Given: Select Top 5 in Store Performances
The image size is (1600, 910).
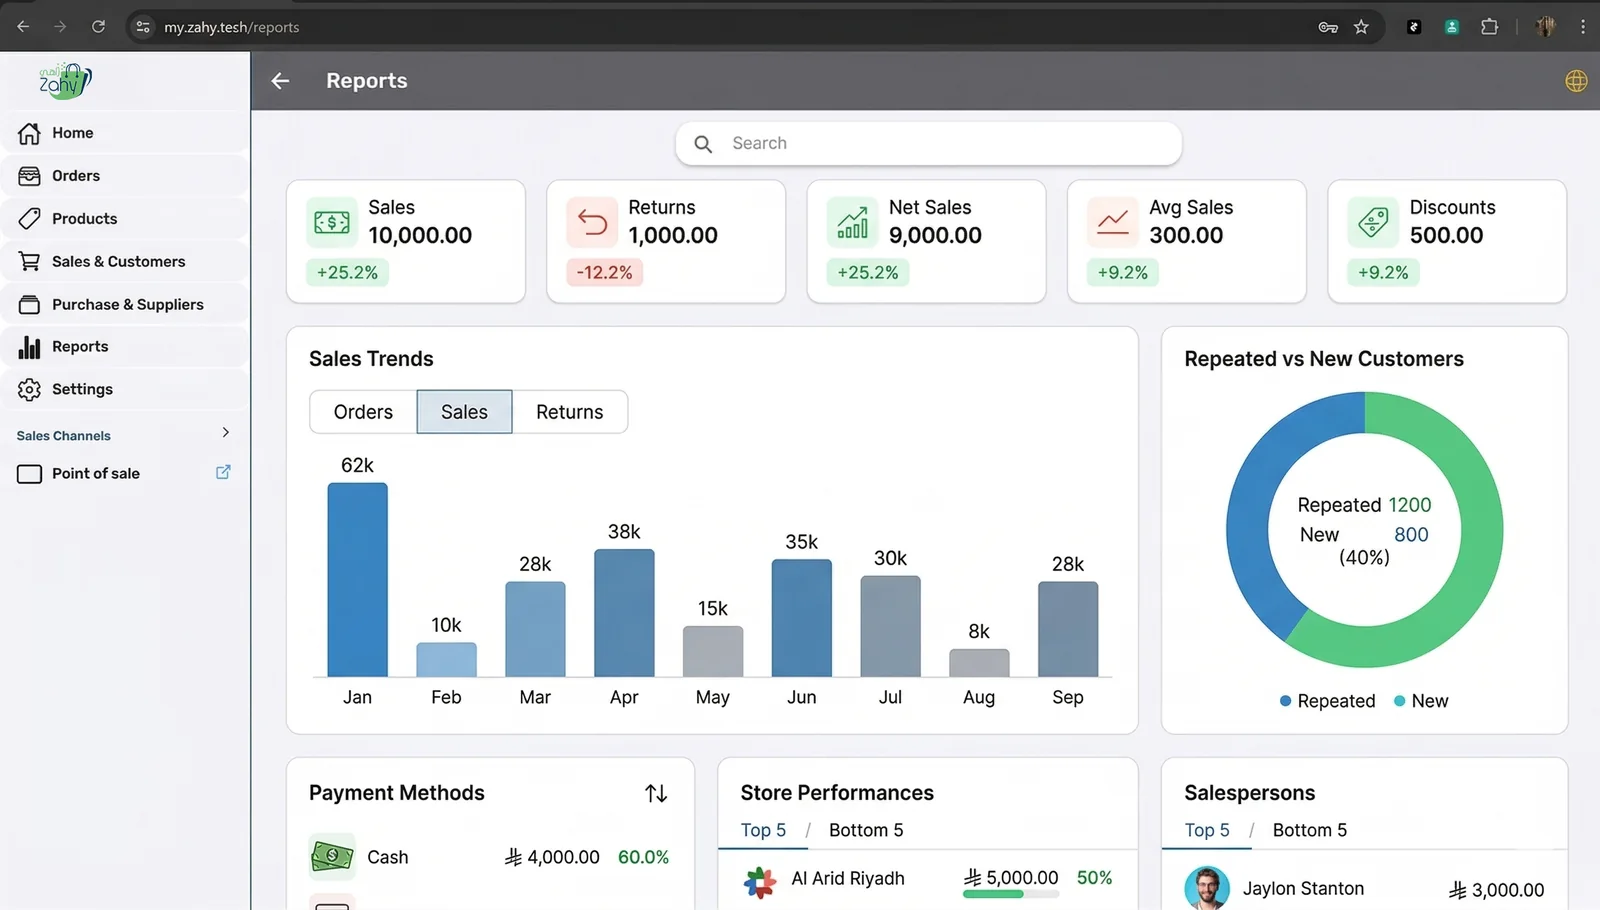Looking at the screenshot, I should tap(763, 831).
